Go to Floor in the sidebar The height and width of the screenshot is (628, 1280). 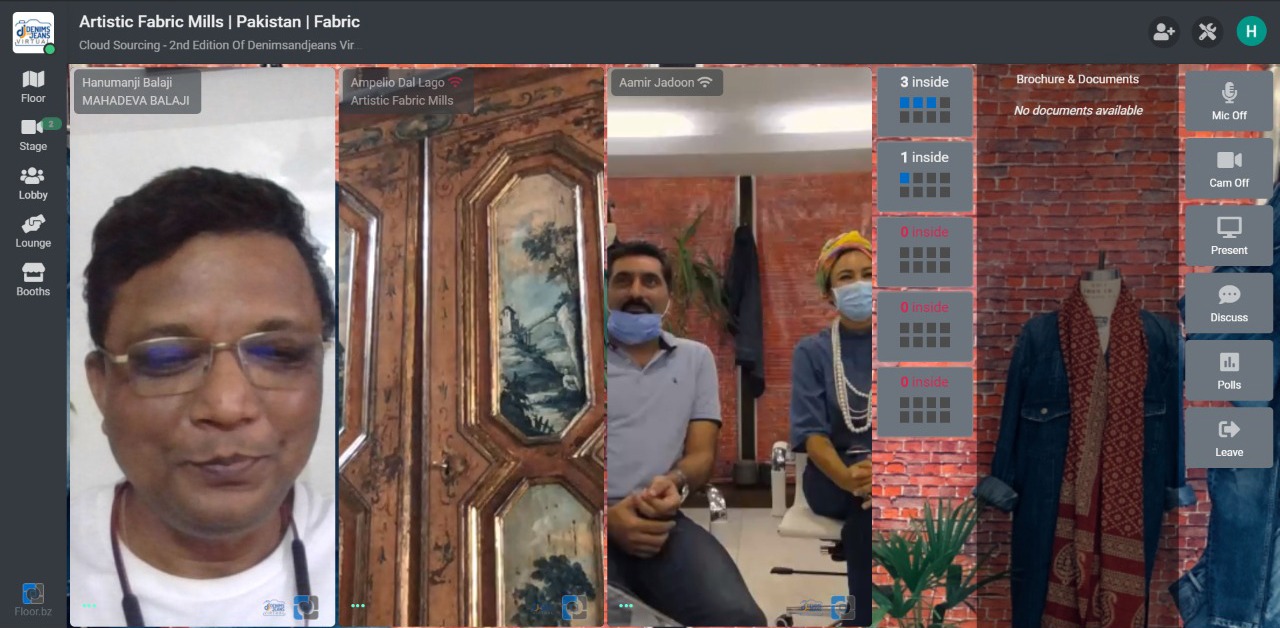[33, 87]
